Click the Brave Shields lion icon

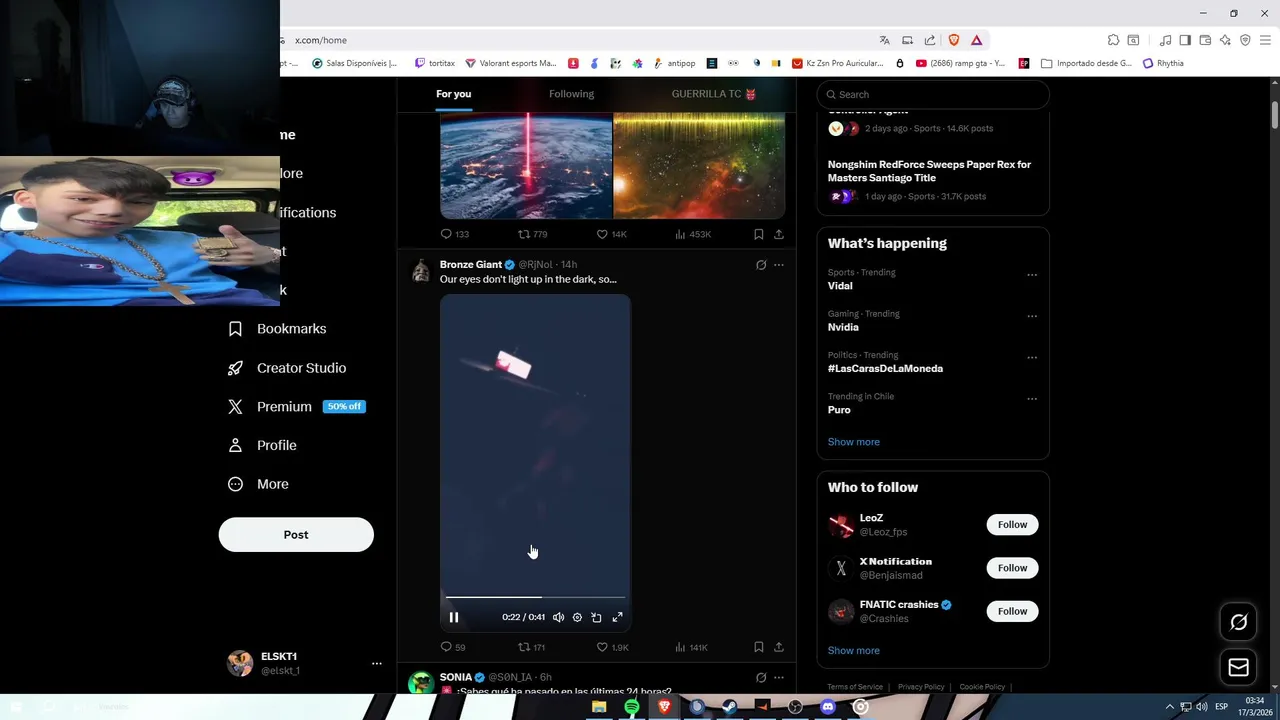(953, 40)
